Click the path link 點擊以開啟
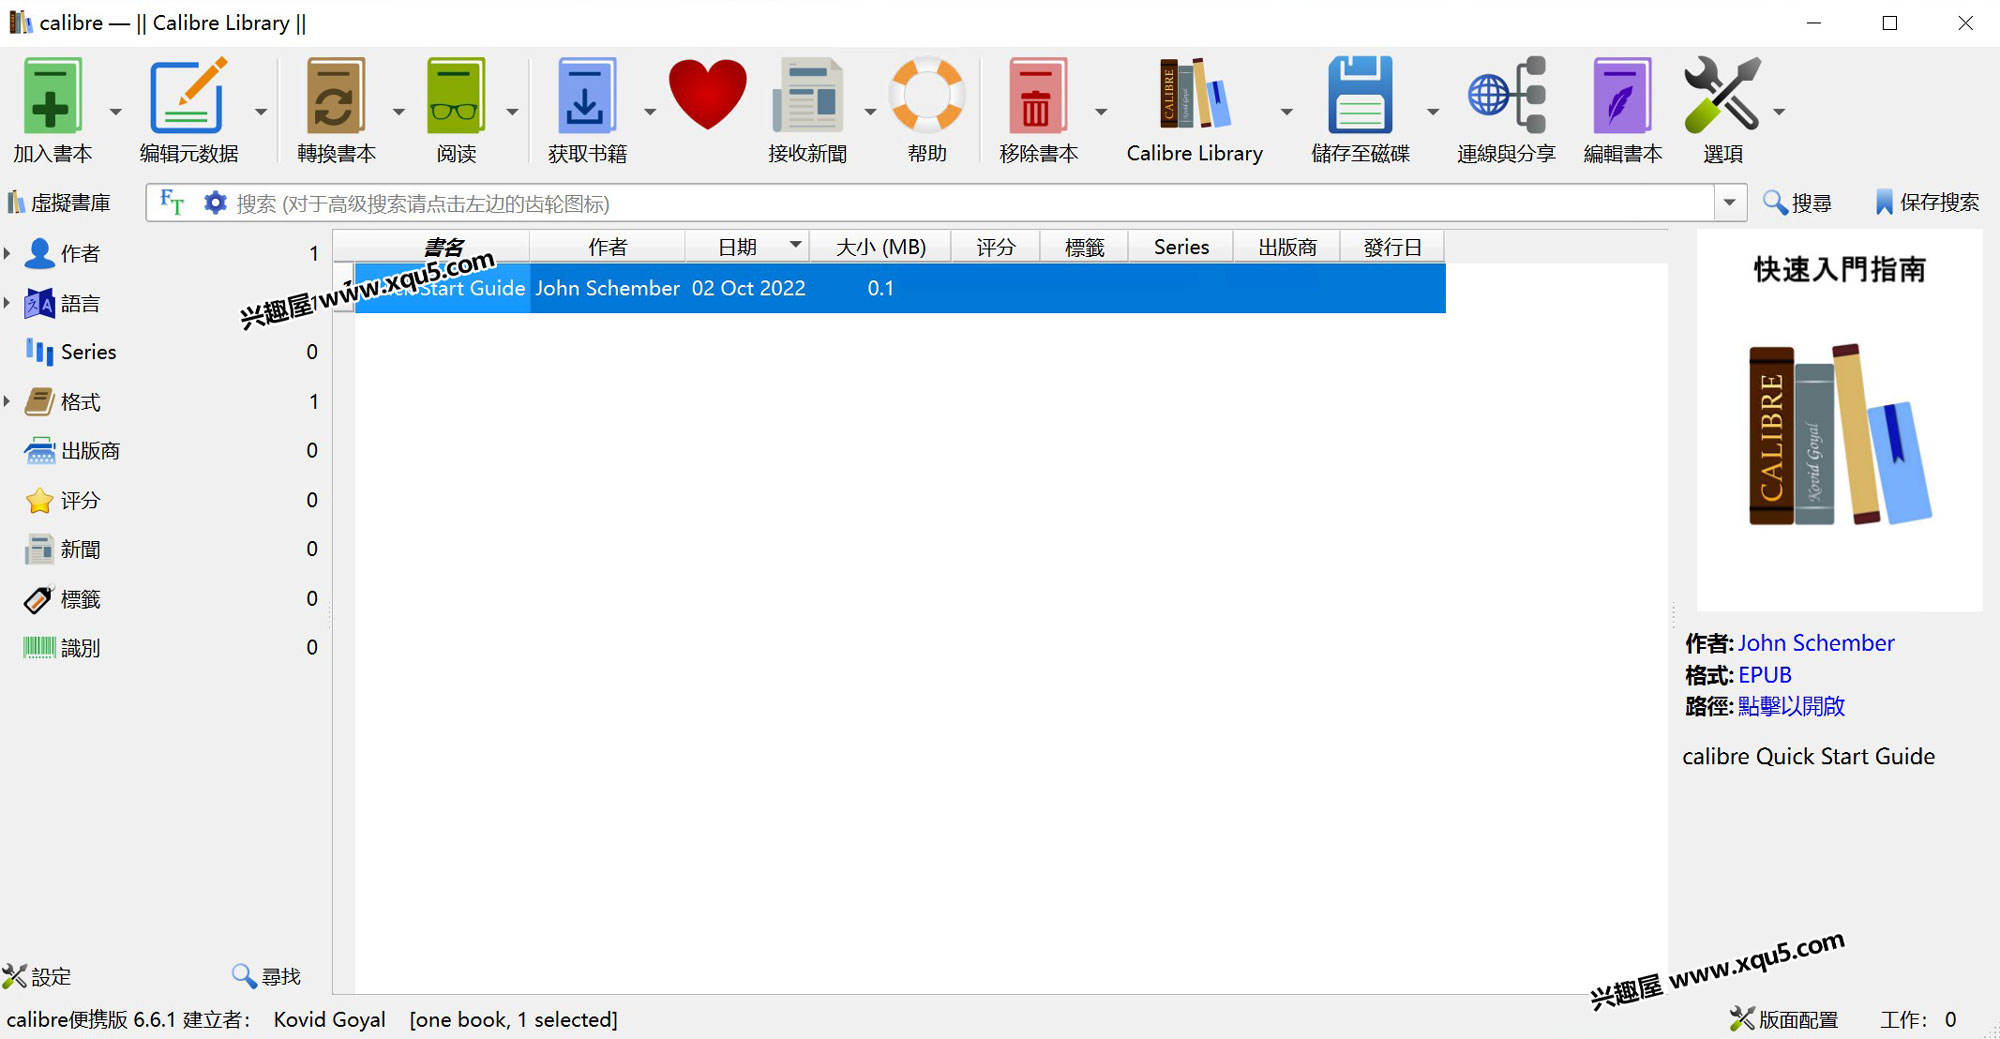 pyautogui.click(x=1791, y=706)
